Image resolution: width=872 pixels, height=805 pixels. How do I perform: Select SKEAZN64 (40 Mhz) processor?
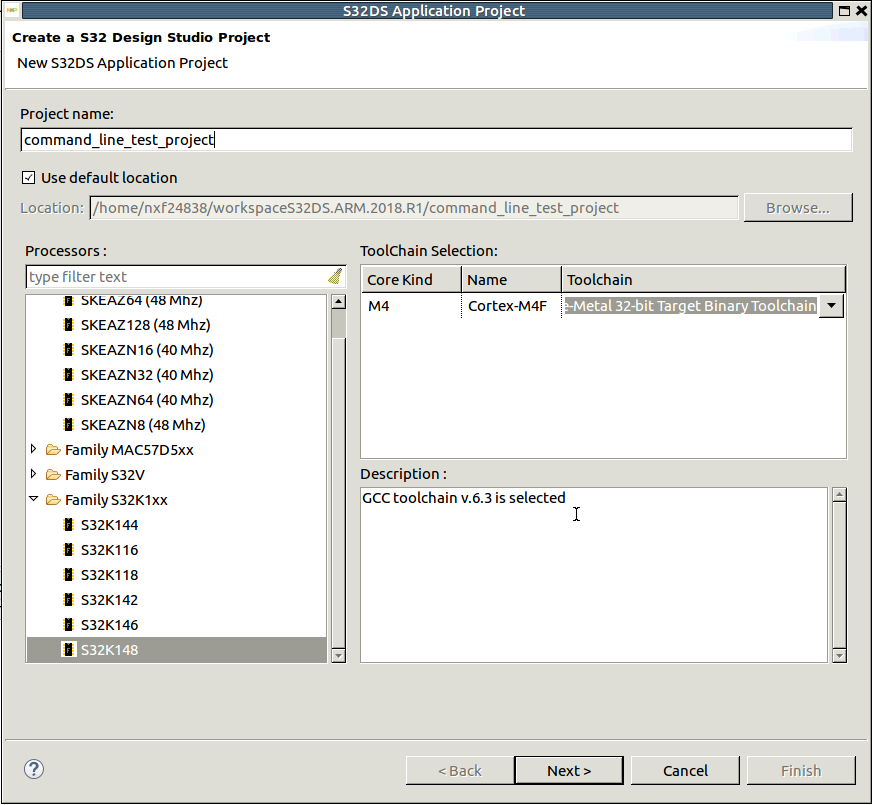tap(147, 400)
